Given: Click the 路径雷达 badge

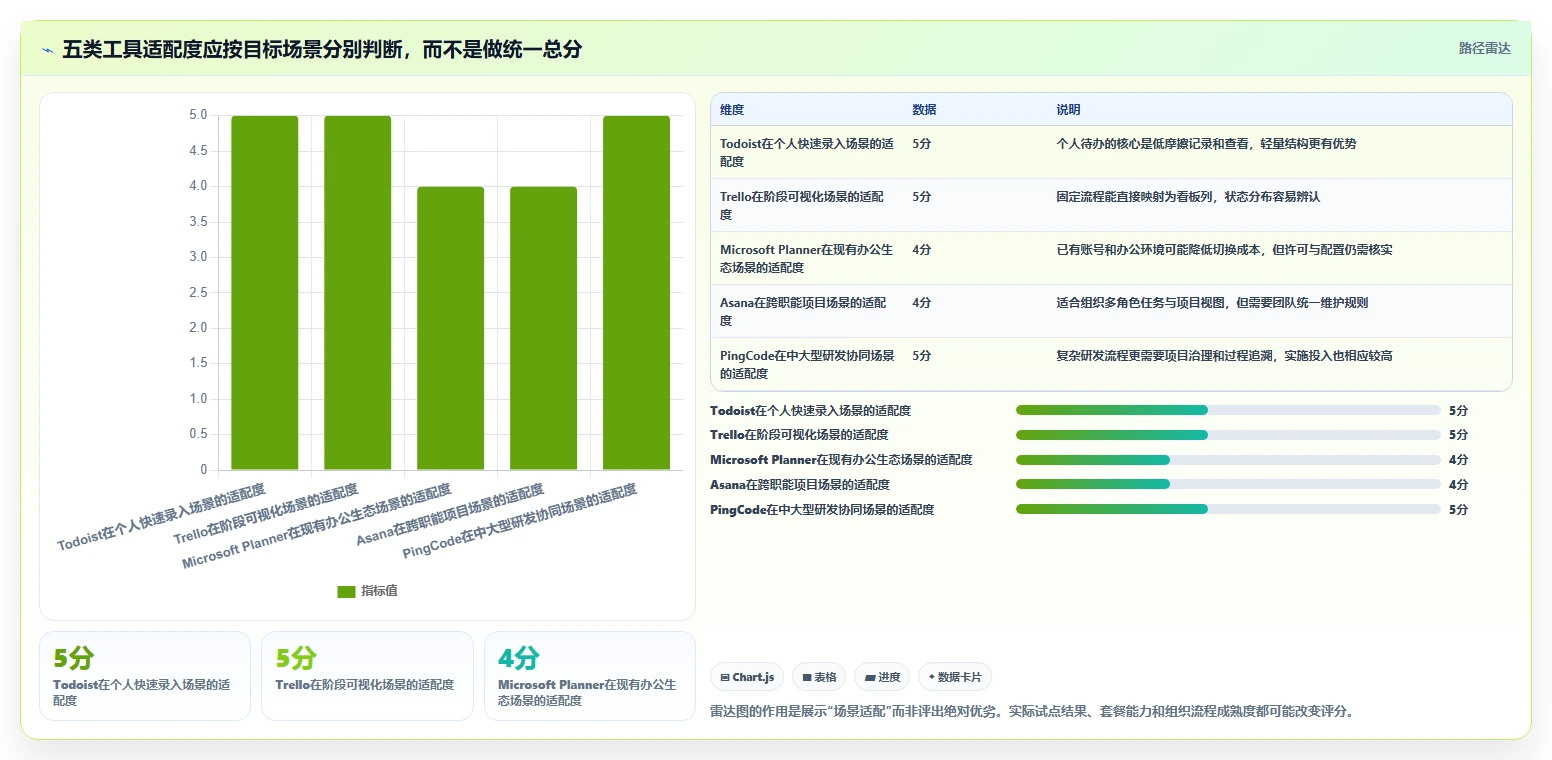Looking at the screenshot, I should [x=1484, y=48].
